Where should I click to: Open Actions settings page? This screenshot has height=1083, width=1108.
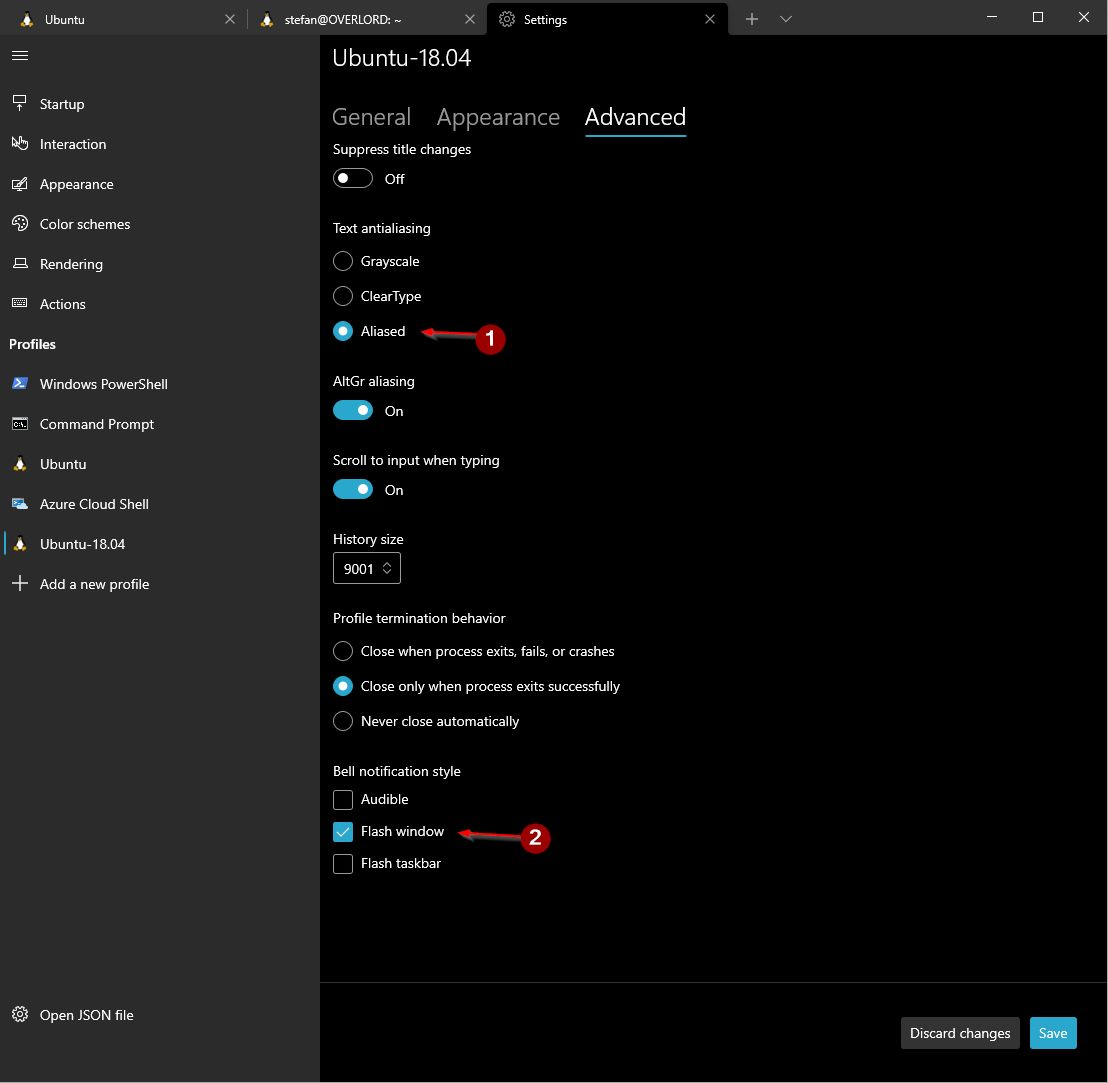tap(160, 304)
